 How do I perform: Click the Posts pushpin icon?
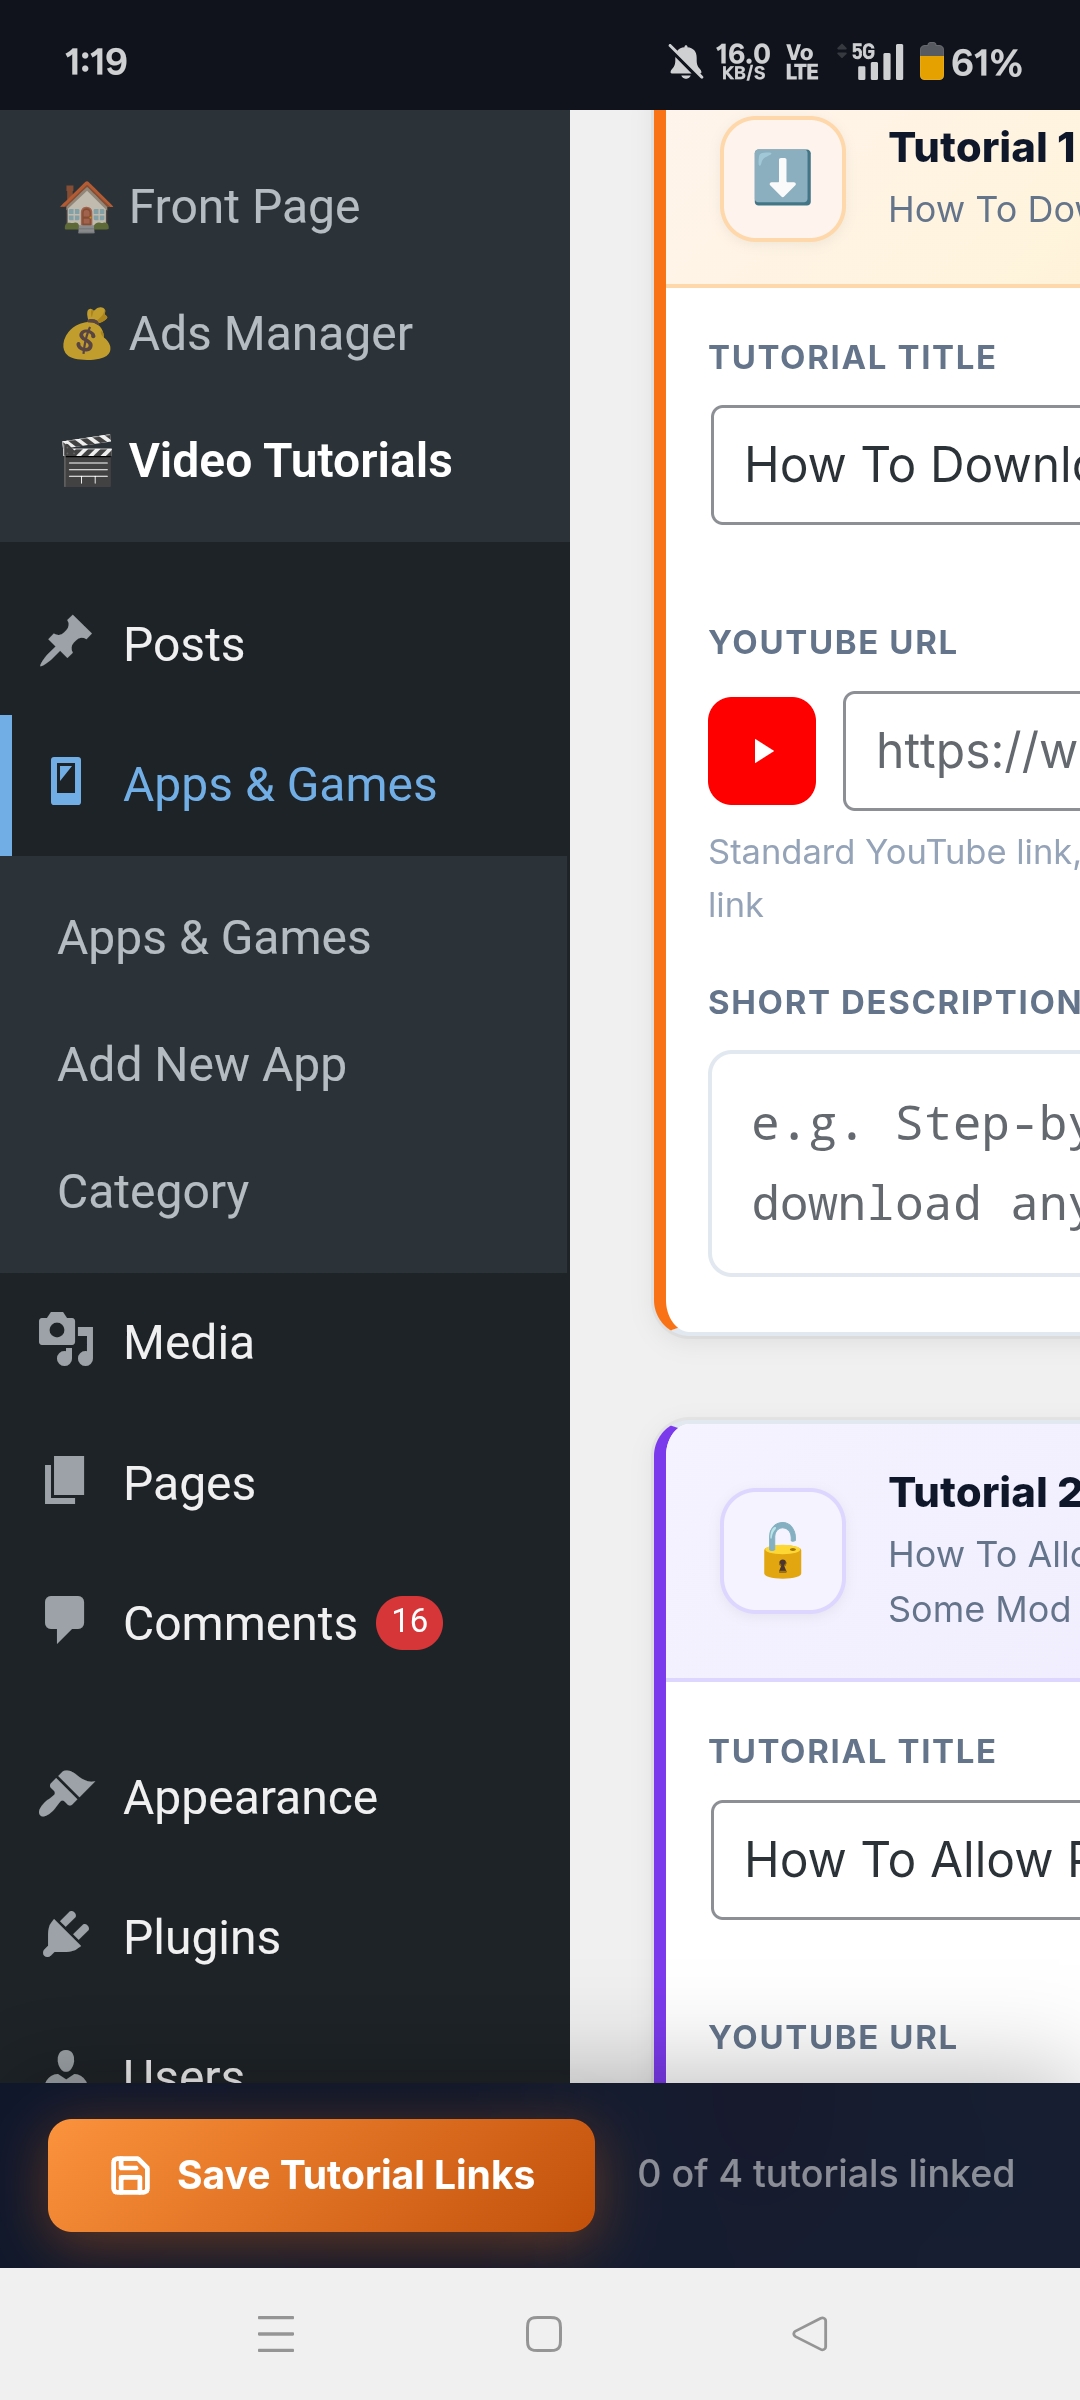pyautogui.click(x=66, y=642)
